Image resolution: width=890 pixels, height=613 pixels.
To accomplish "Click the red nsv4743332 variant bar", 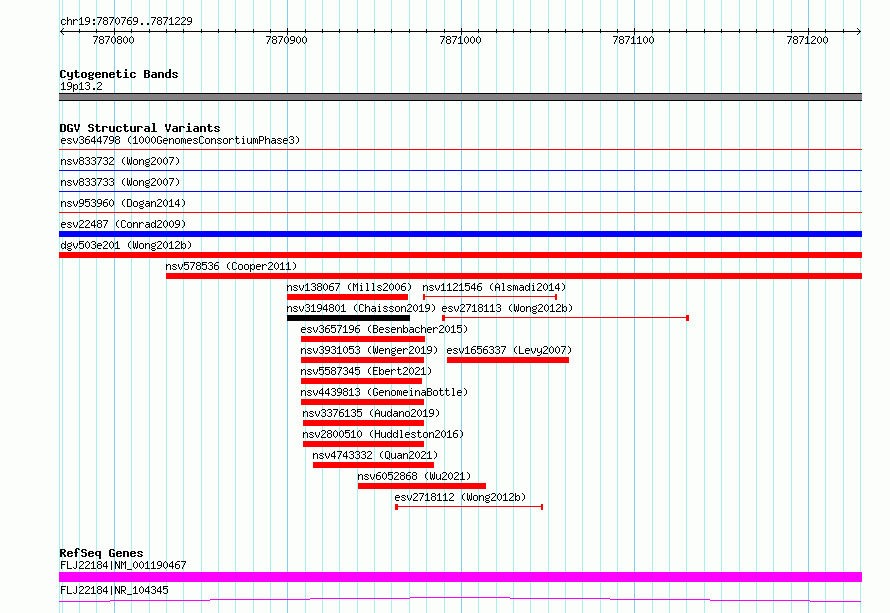I will (x=373, y=465).
